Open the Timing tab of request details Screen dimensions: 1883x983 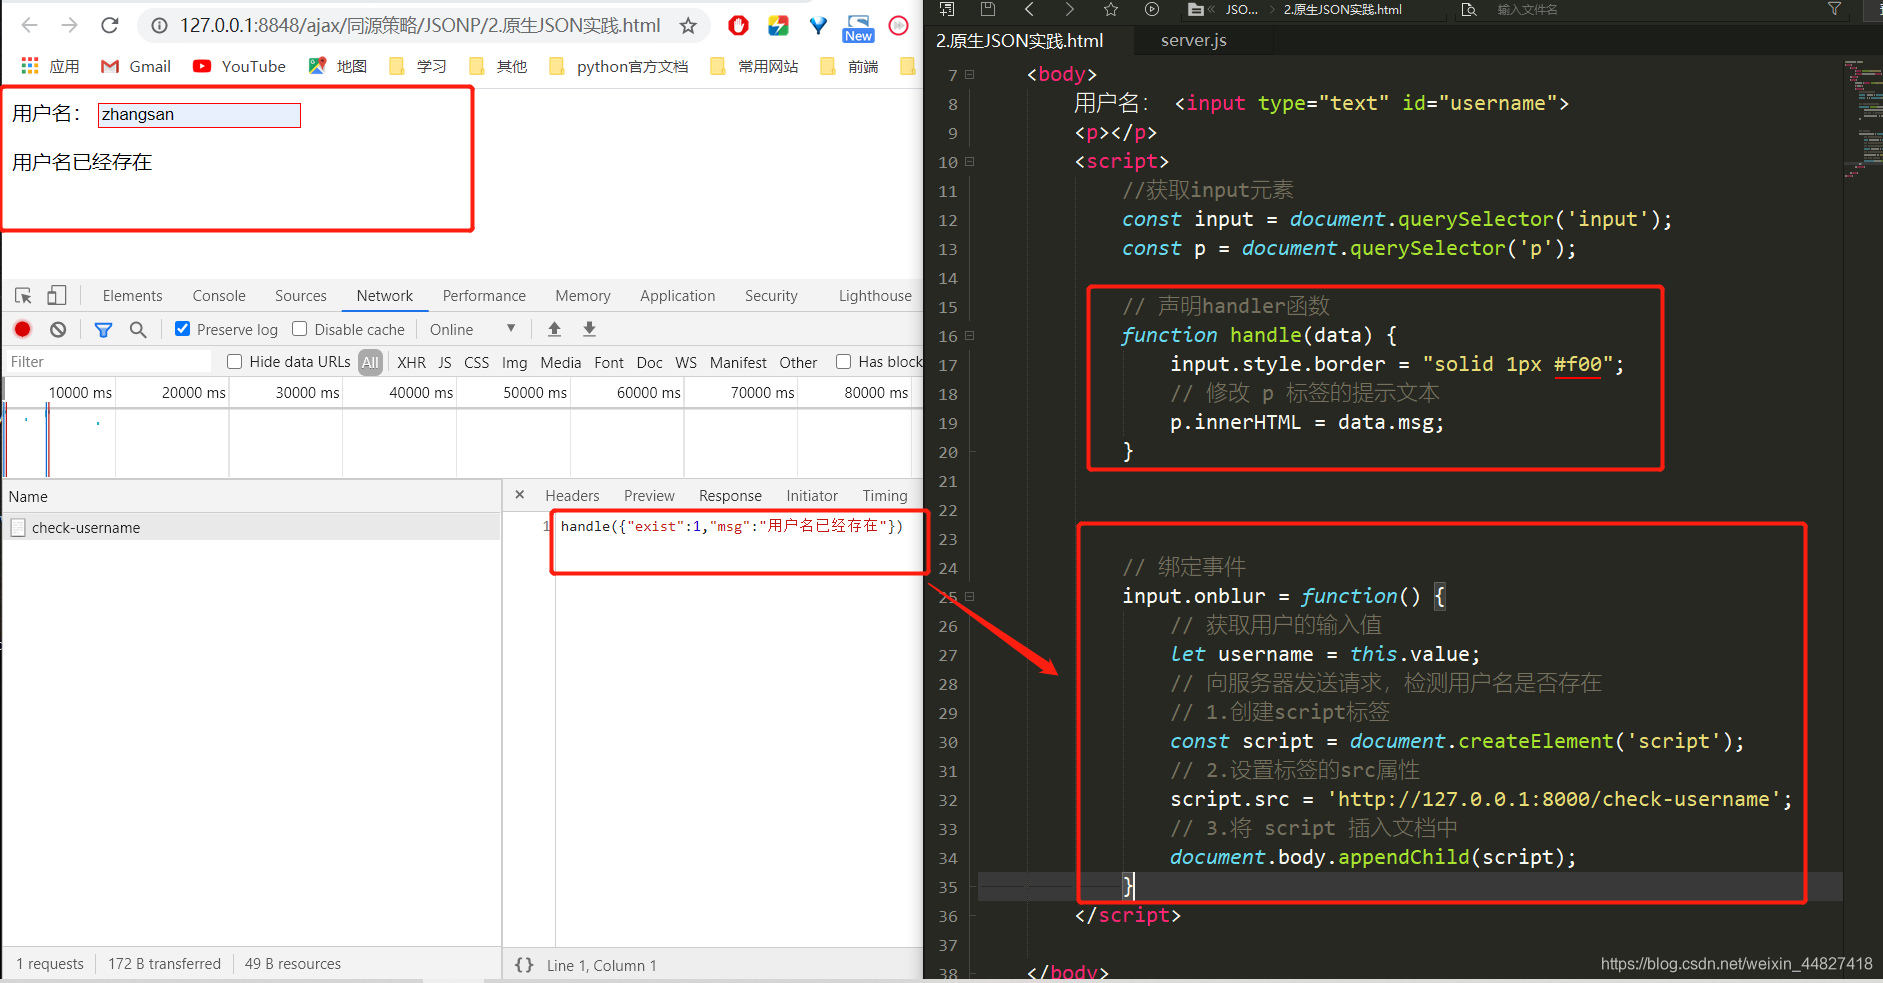coord(885,495)
